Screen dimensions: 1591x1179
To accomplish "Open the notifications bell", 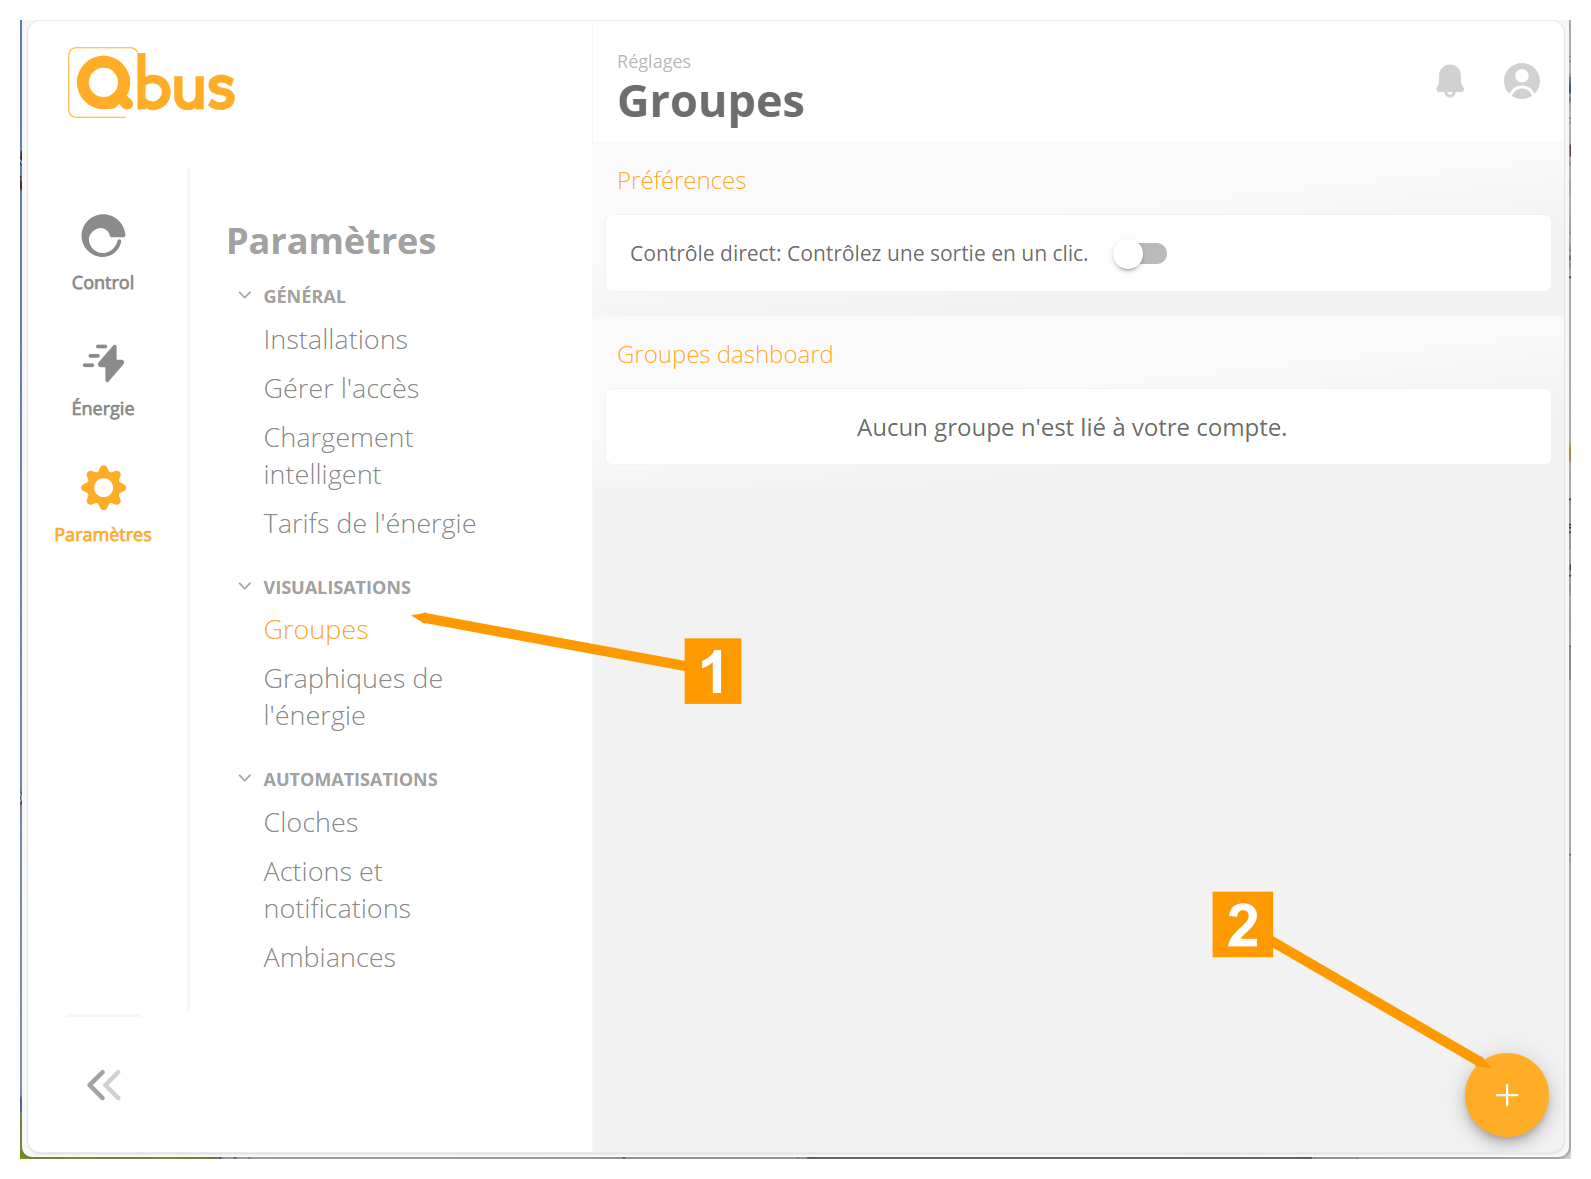I will pyautogui.click(x=1450, y=81).
